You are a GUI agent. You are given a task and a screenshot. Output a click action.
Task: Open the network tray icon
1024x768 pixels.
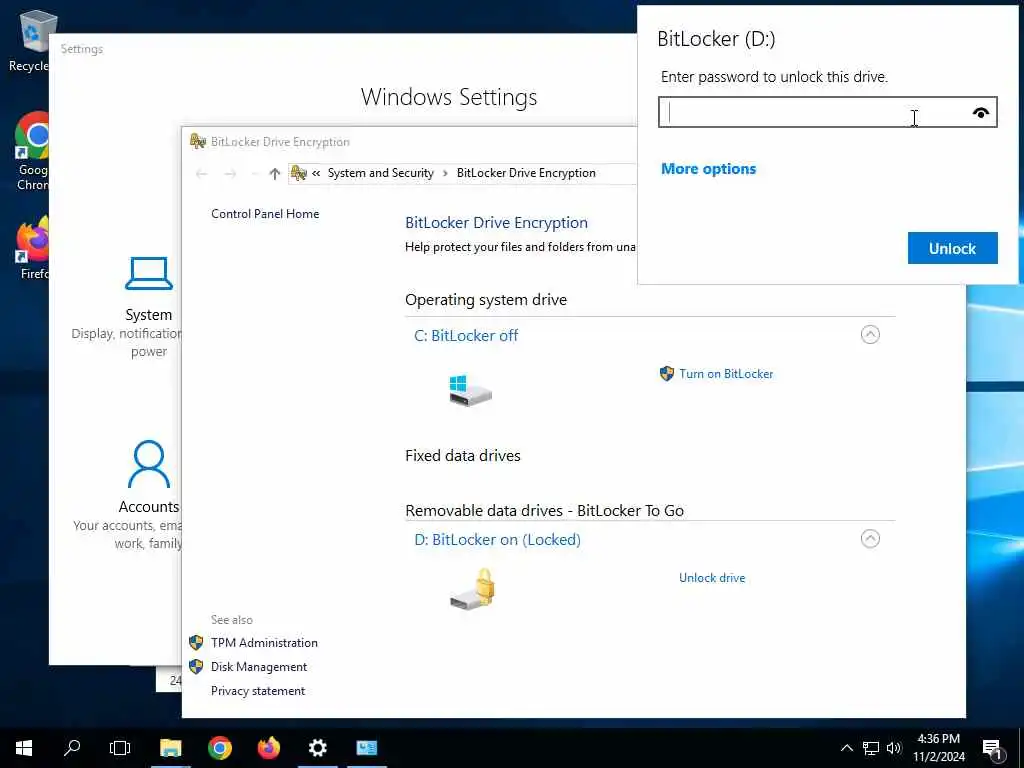click(871, 748)
